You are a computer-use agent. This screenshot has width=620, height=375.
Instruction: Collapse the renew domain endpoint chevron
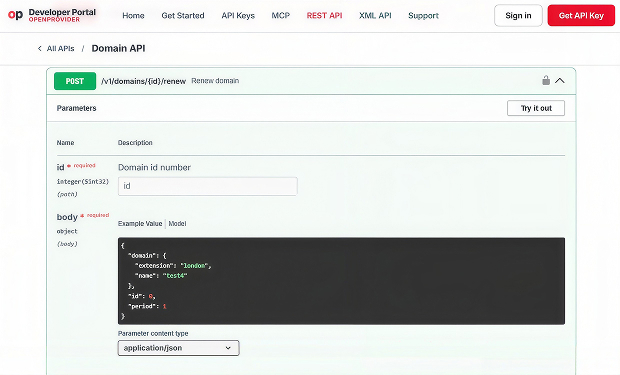(560, 81)
